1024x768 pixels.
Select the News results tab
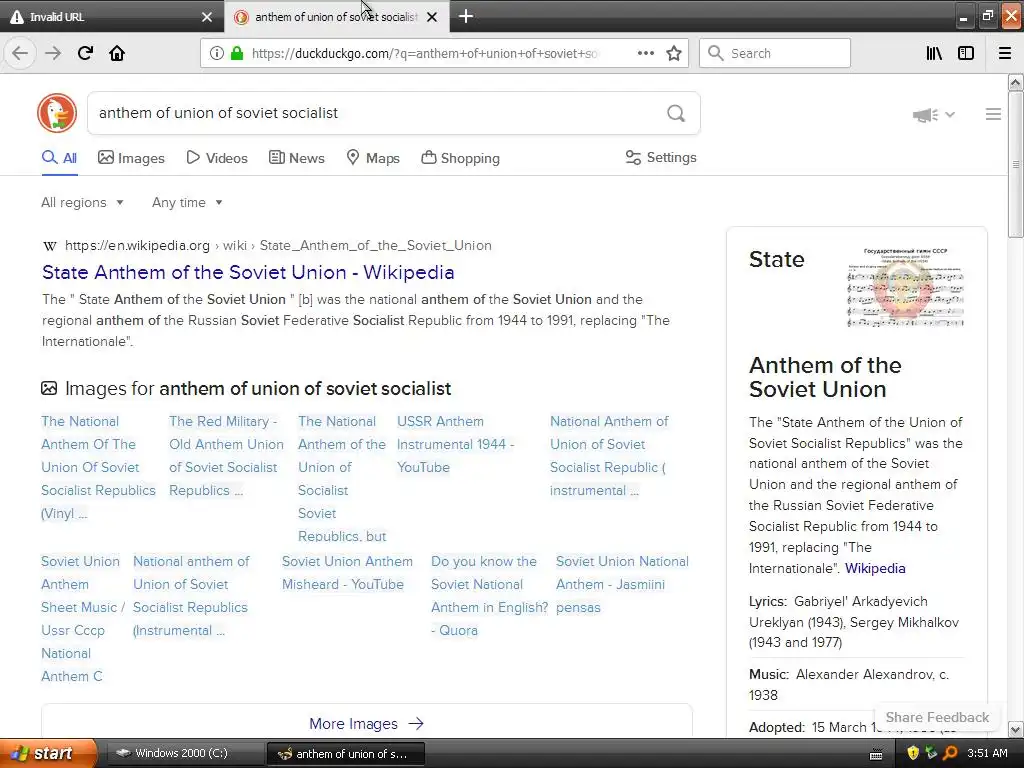[296, 158]
